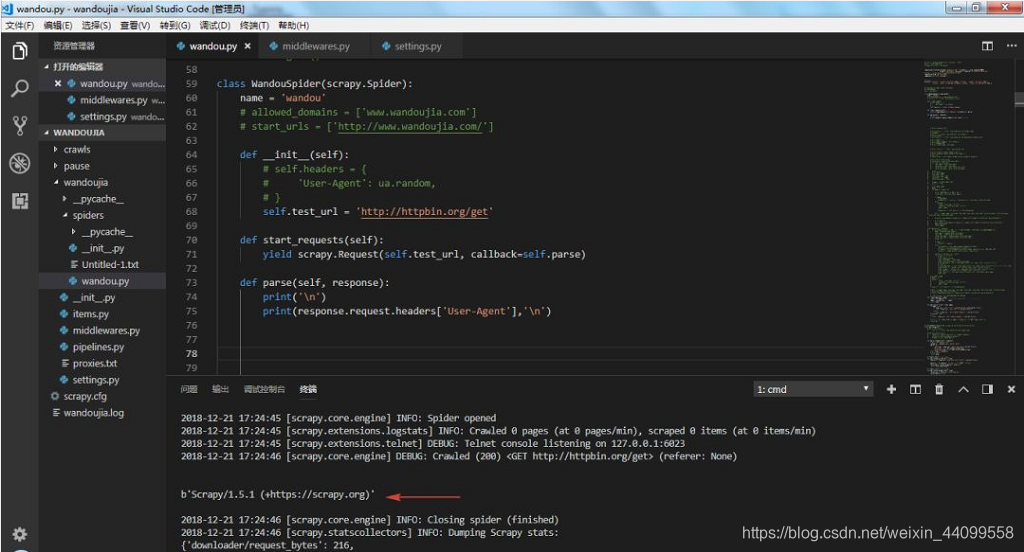Collapse the 打开的编辑器 section

[x=102, y=67]
